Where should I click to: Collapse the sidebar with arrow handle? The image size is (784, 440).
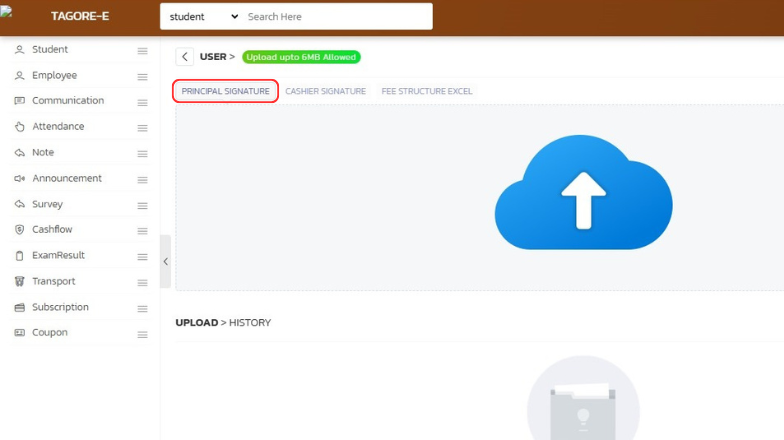point(165,261)
